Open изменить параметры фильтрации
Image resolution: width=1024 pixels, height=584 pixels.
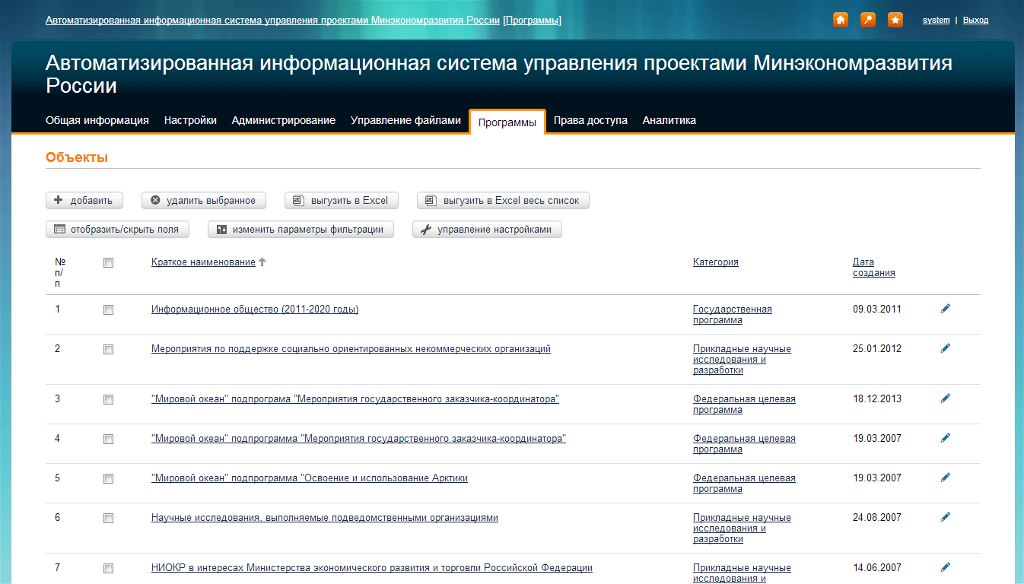pos(300,230)
